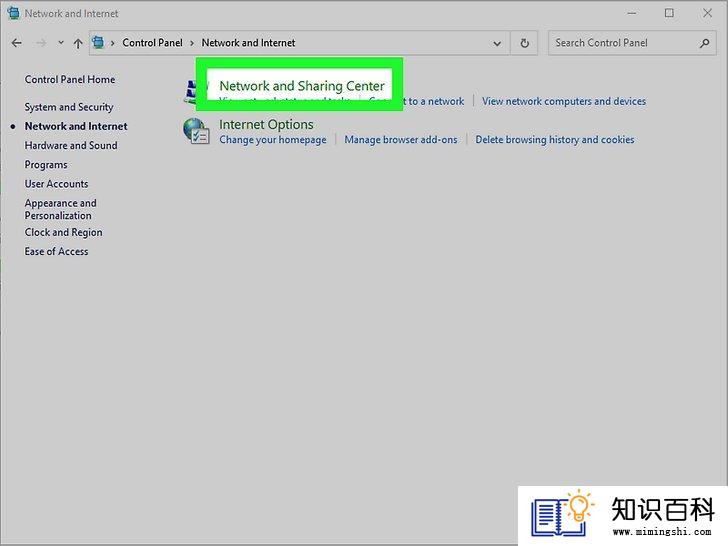Open Internet Options heading
The width and height of the screenshot is (728, 546).
coord(266,124)
